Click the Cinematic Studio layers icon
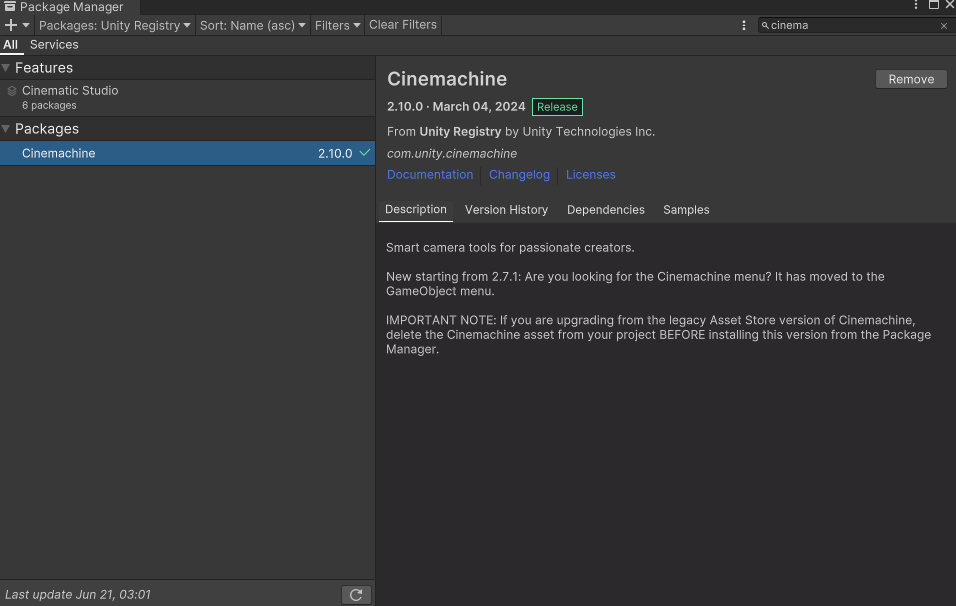This screenshot has height=606, width=956. tap(12, 91)
